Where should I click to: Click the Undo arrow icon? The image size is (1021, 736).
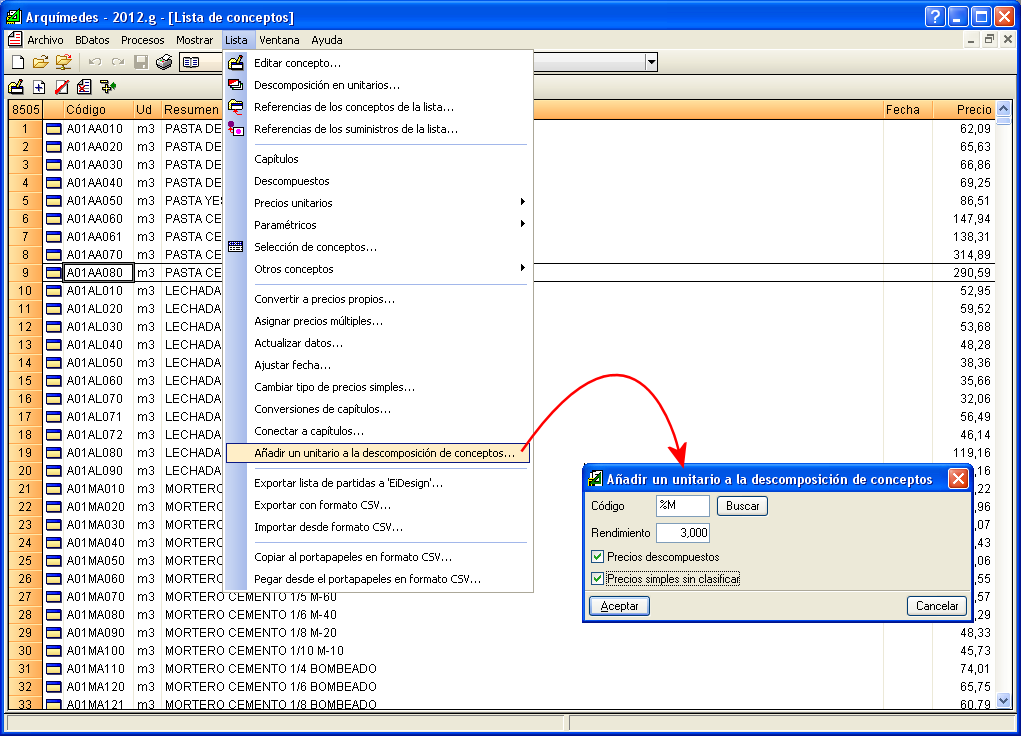tap(95, 62)
